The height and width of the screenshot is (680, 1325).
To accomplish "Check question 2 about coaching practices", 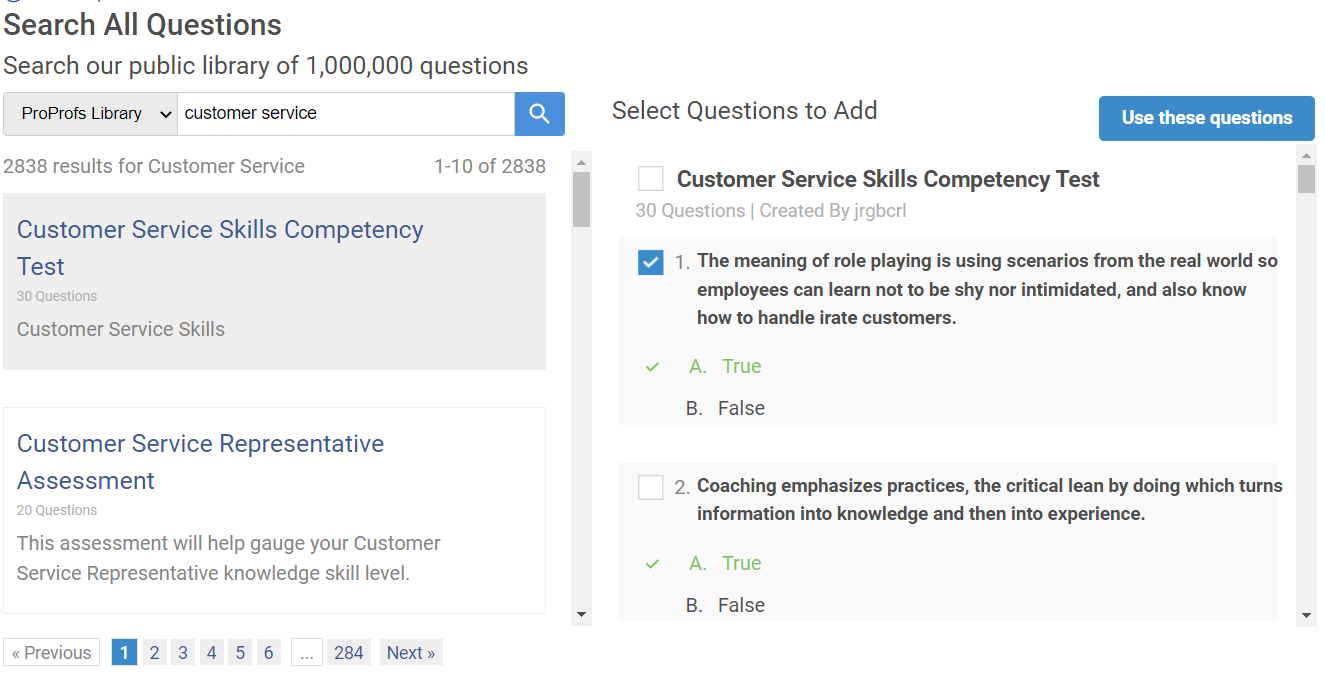I will tap(651, 487).
